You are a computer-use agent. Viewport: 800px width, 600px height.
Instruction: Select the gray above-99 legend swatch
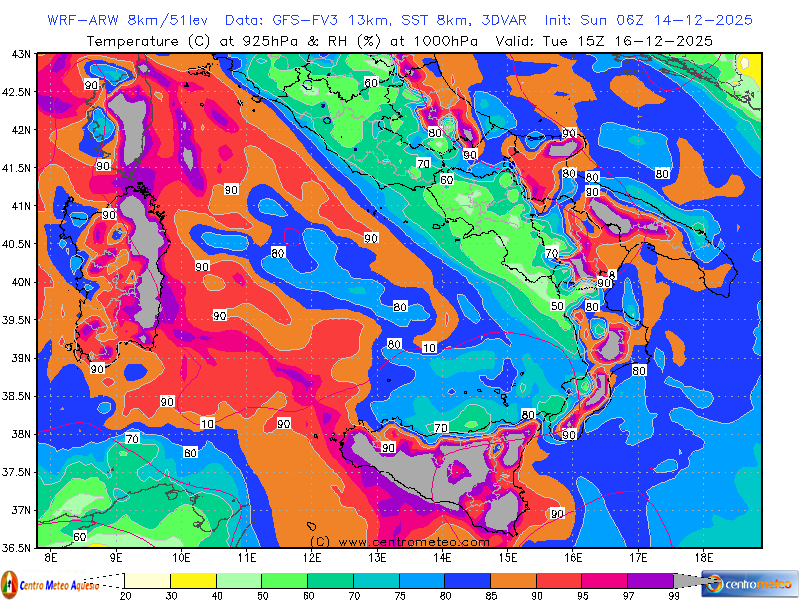point(686,581)
